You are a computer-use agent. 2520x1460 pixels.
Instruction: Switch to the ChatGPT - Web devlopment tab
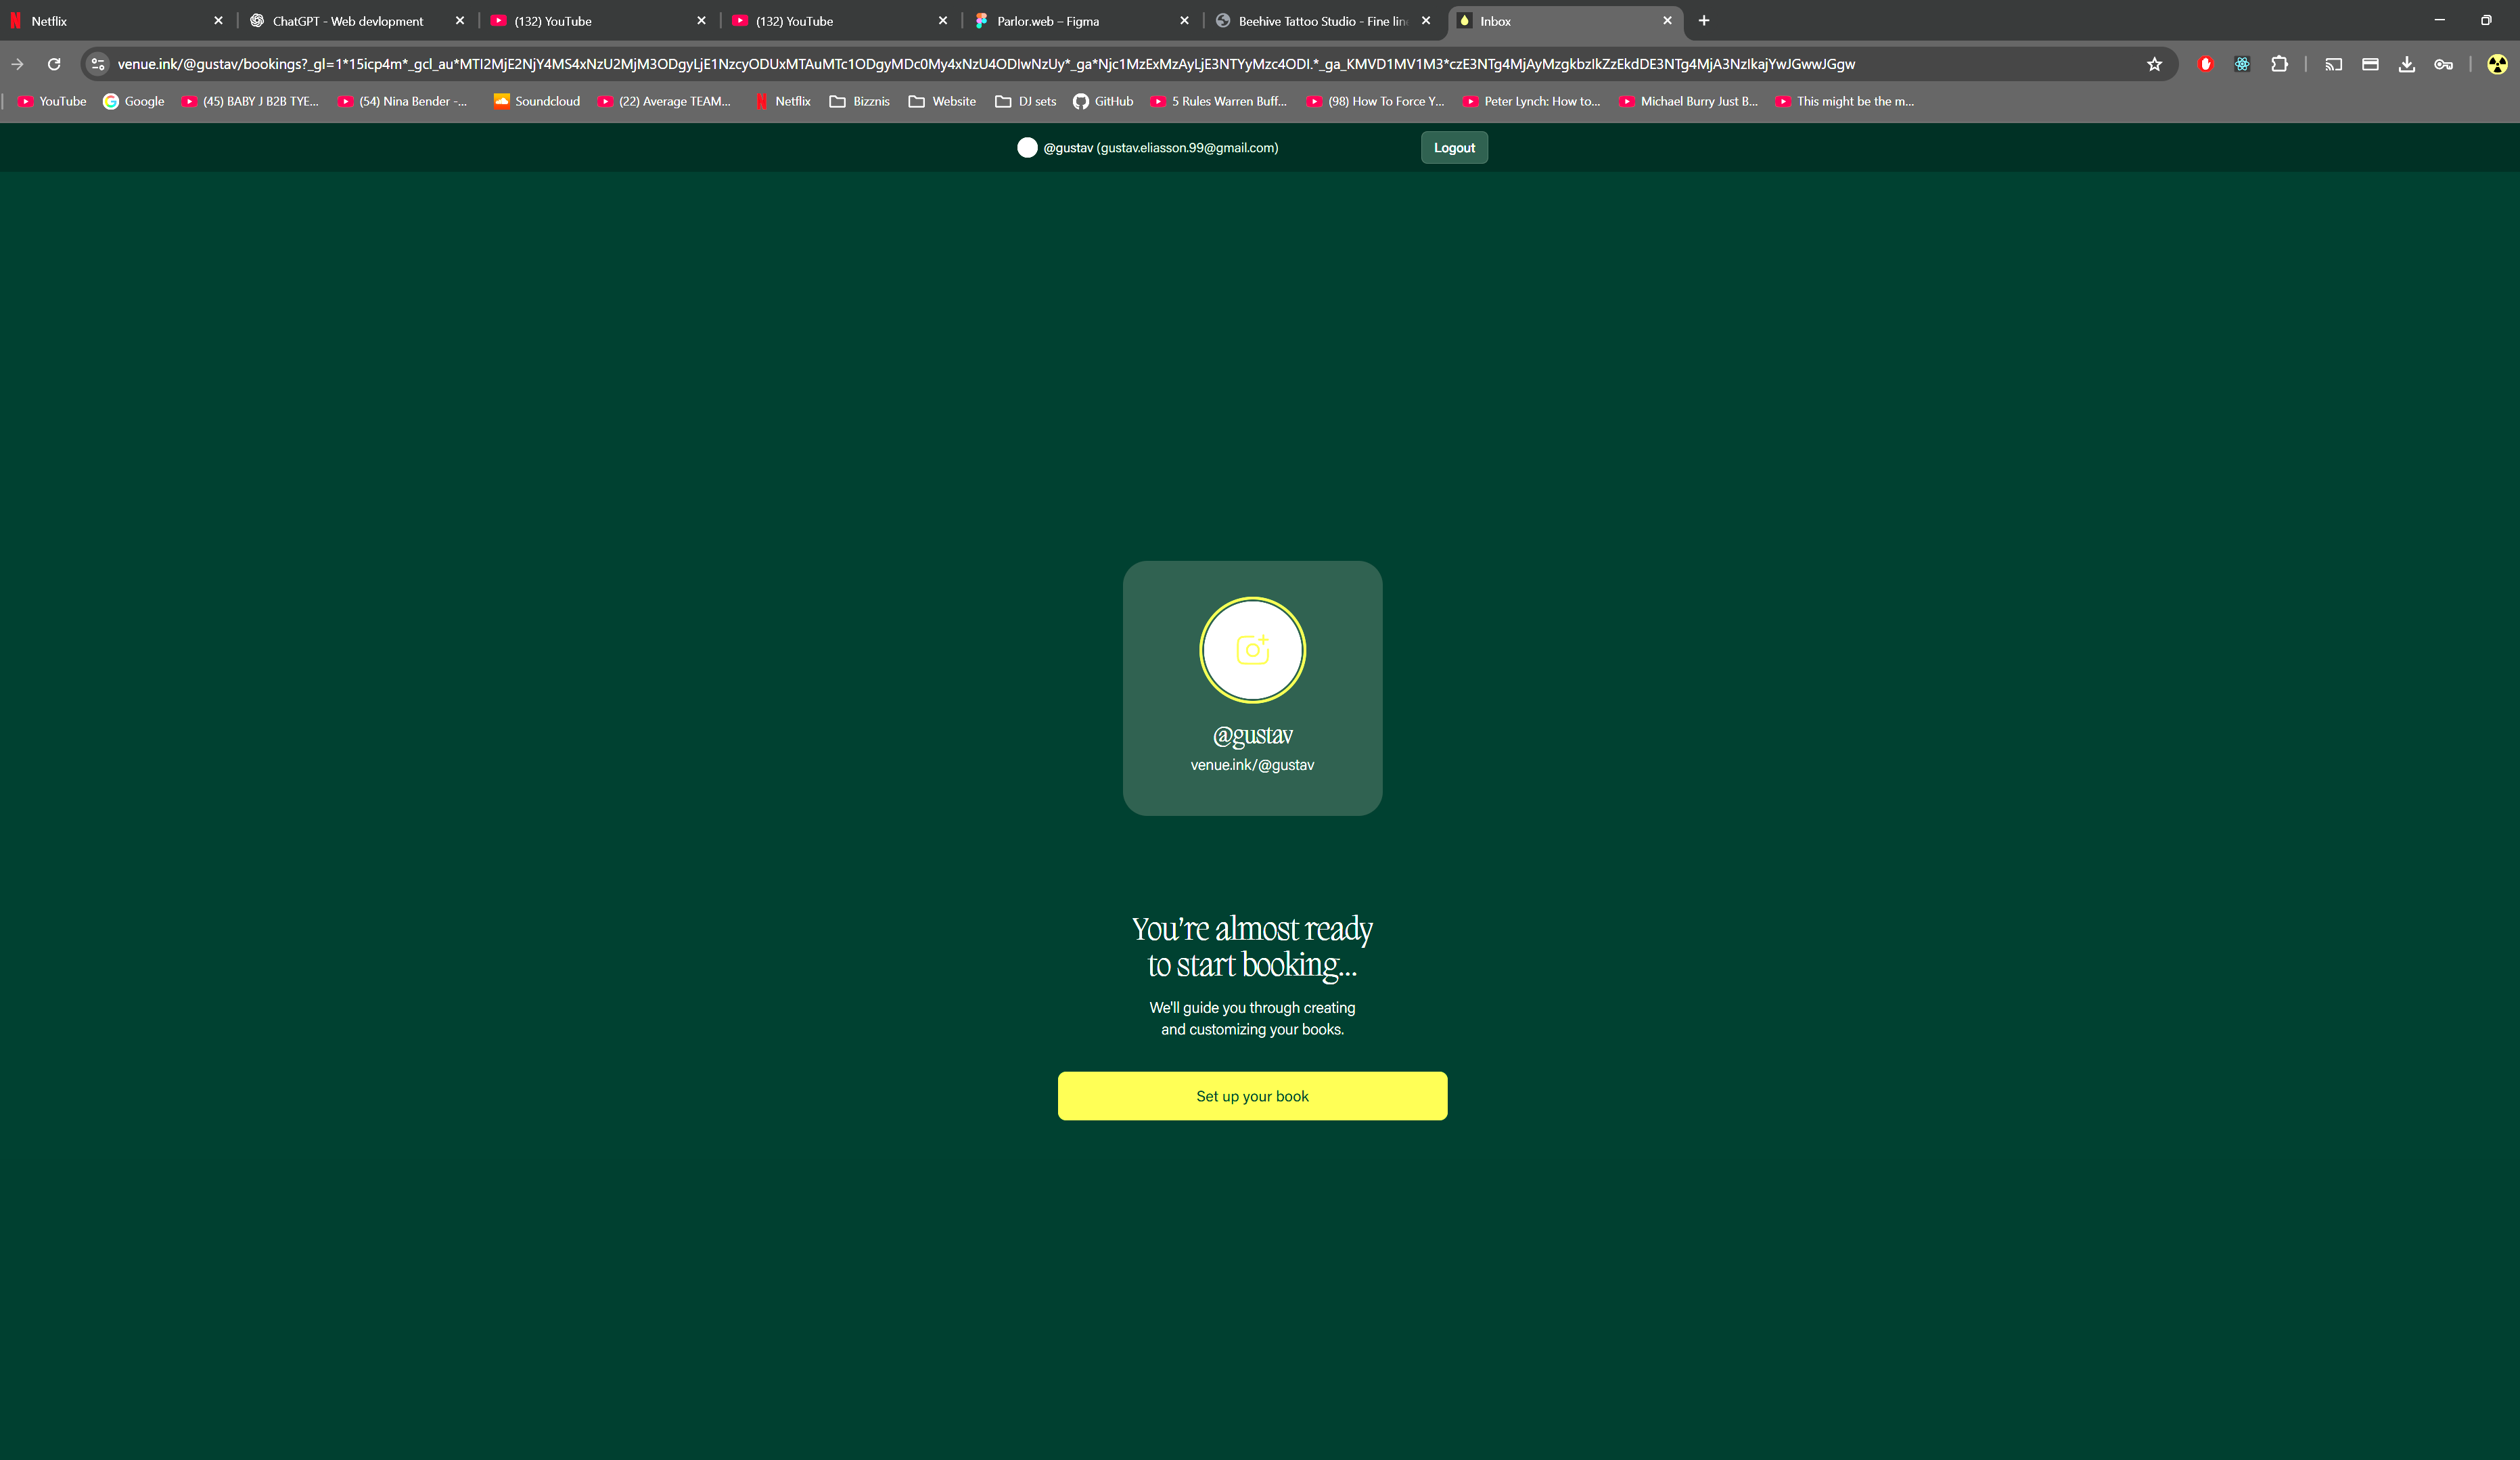(347, 21)
